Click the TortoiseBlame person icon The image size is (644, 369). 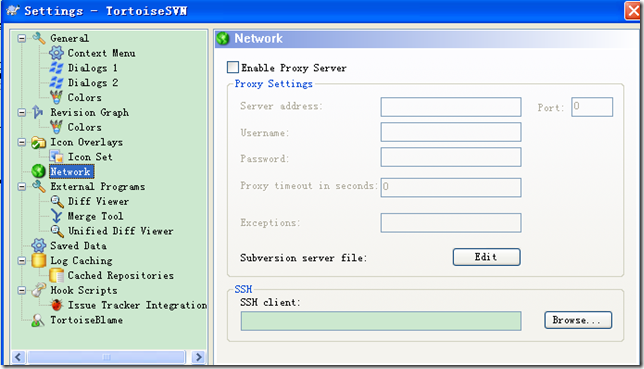(x=38, y=320)
